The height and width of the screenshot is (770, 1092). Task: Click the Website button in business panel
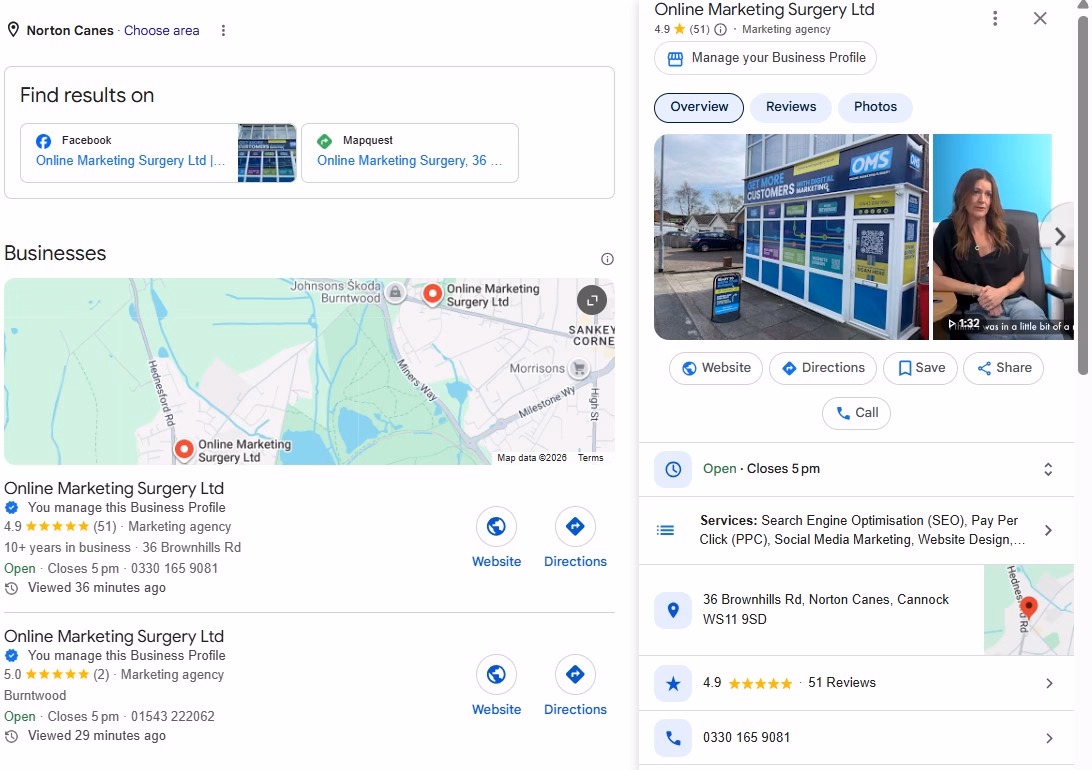click(x=716, y=368)
